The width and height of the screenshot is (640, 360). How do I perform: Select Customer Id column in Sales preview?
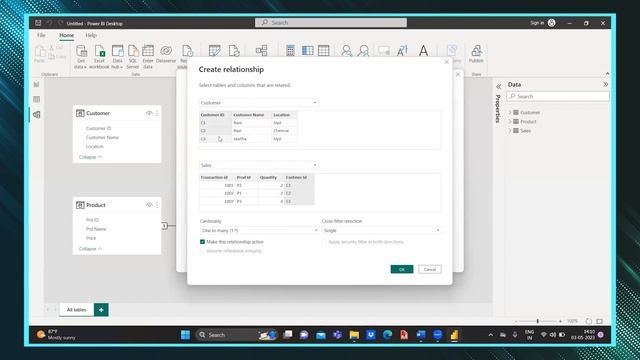tap(299, 178)
